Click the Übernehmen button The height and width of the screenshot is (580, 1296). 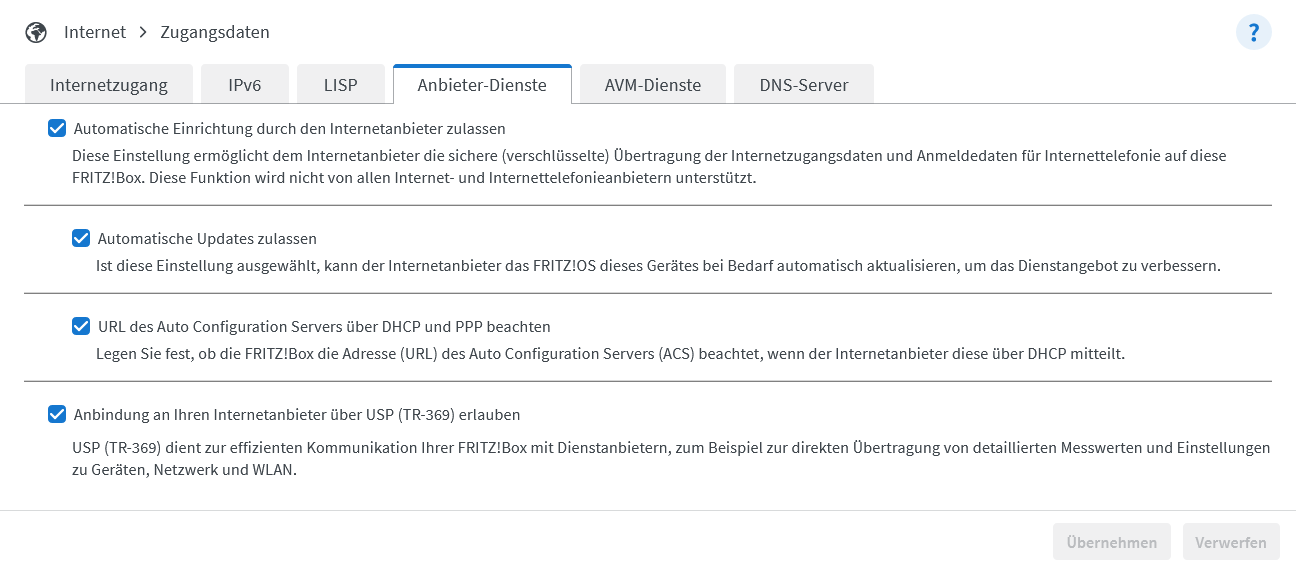1112,542
